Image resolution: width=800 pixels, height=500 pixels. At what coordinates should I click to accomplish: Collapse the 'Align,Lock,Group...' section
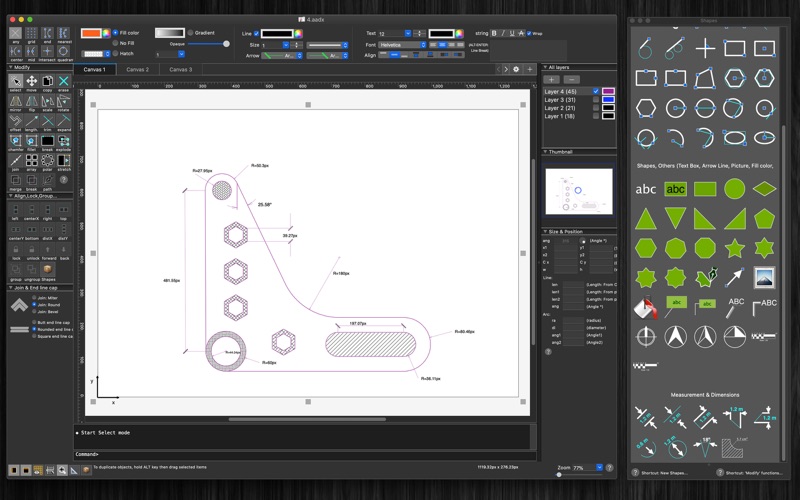pos(11,196)
